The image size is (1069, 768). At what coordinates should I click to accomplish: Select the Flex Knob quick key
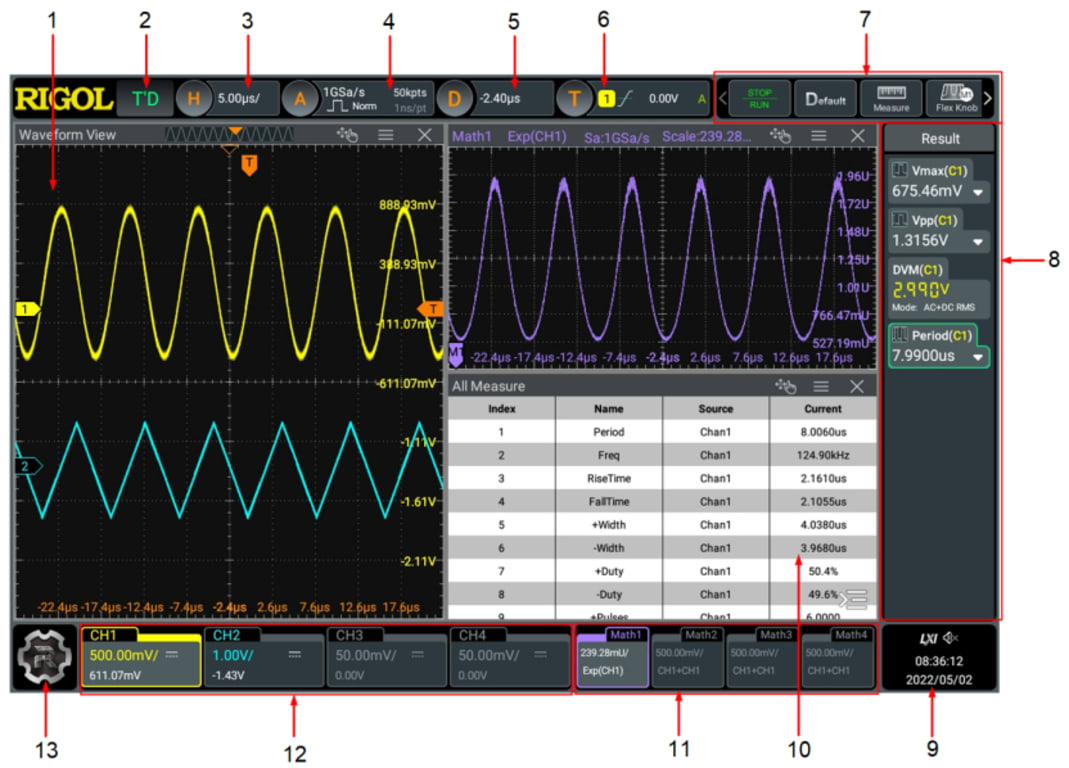click(x=956, y=99)
